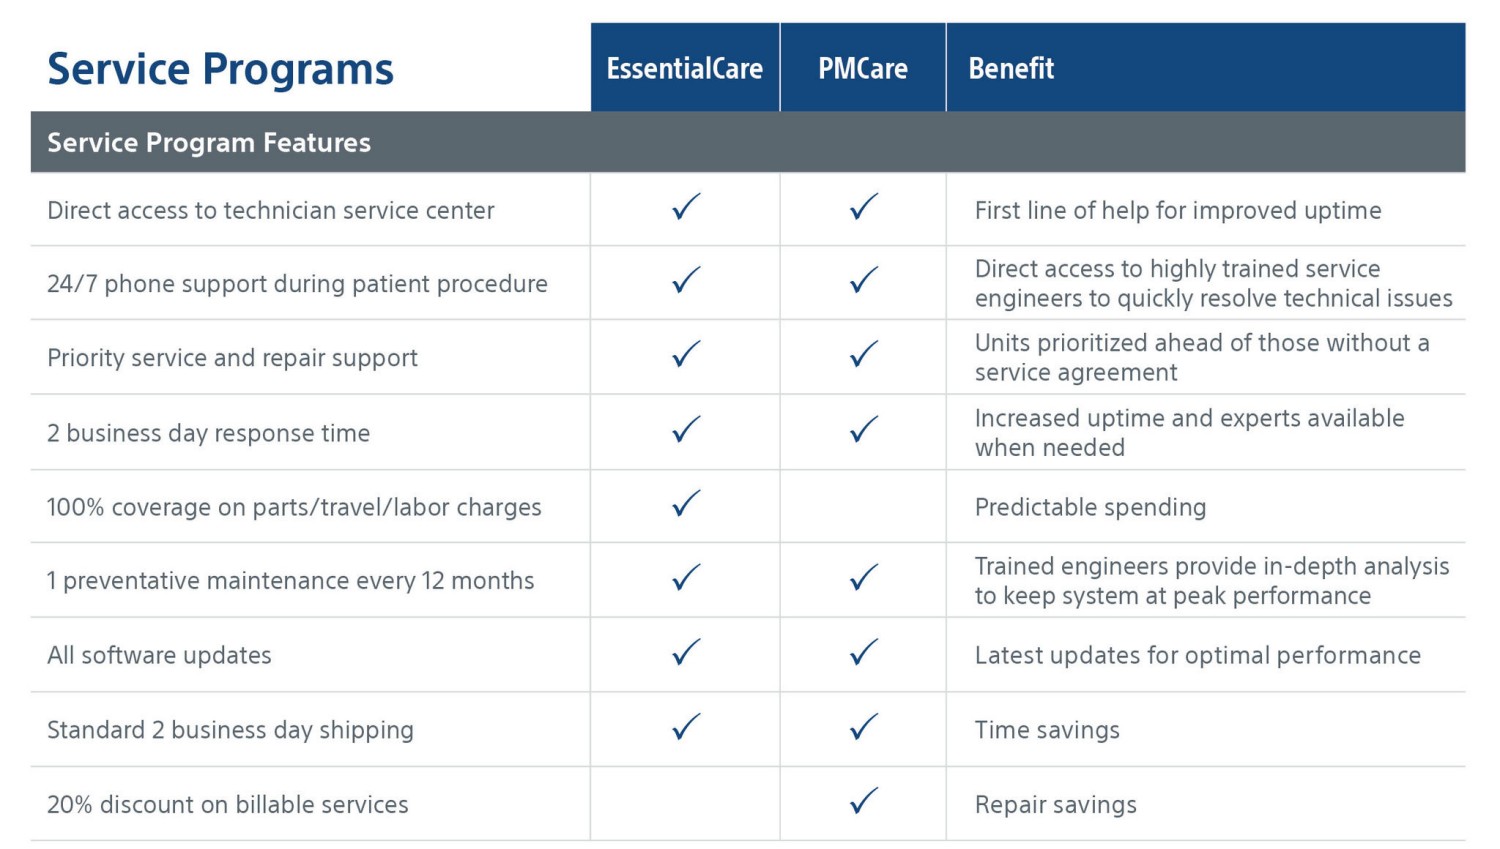Click PMCare checkmark for standard shipping row

pyautogui.click(x=864, y=727)
